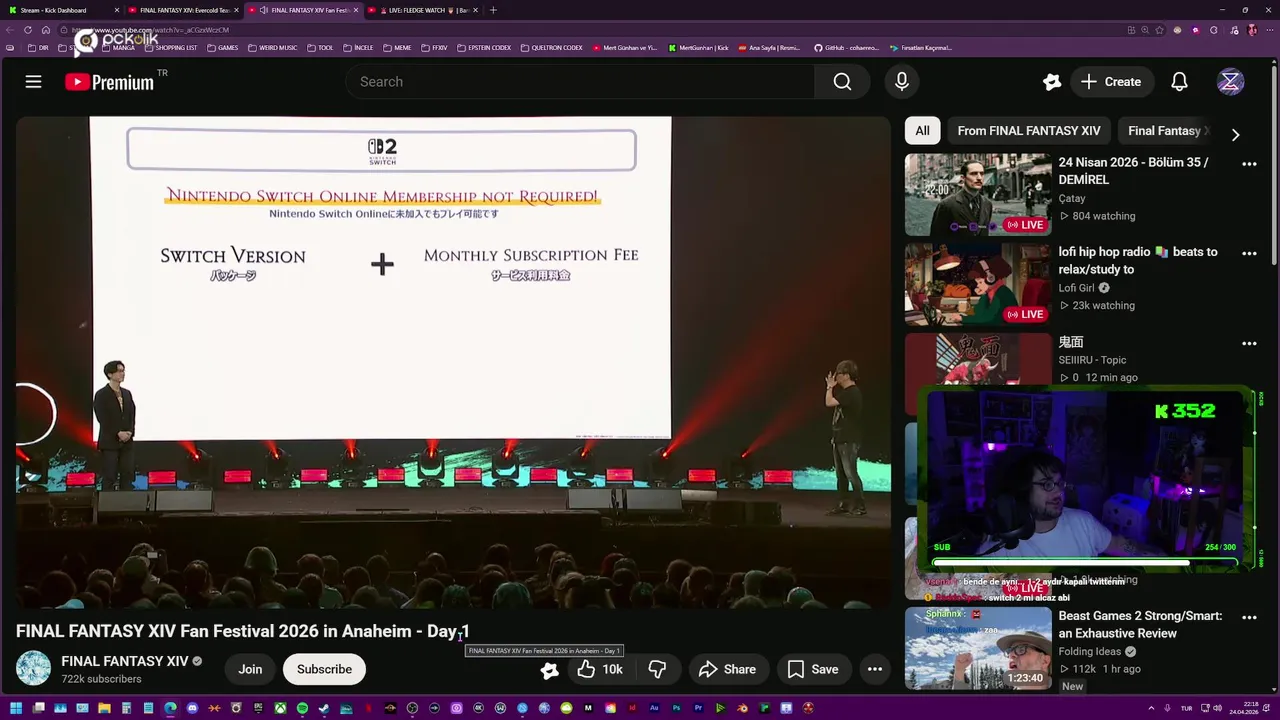Open the account avatar menu

coord(1230,82)
